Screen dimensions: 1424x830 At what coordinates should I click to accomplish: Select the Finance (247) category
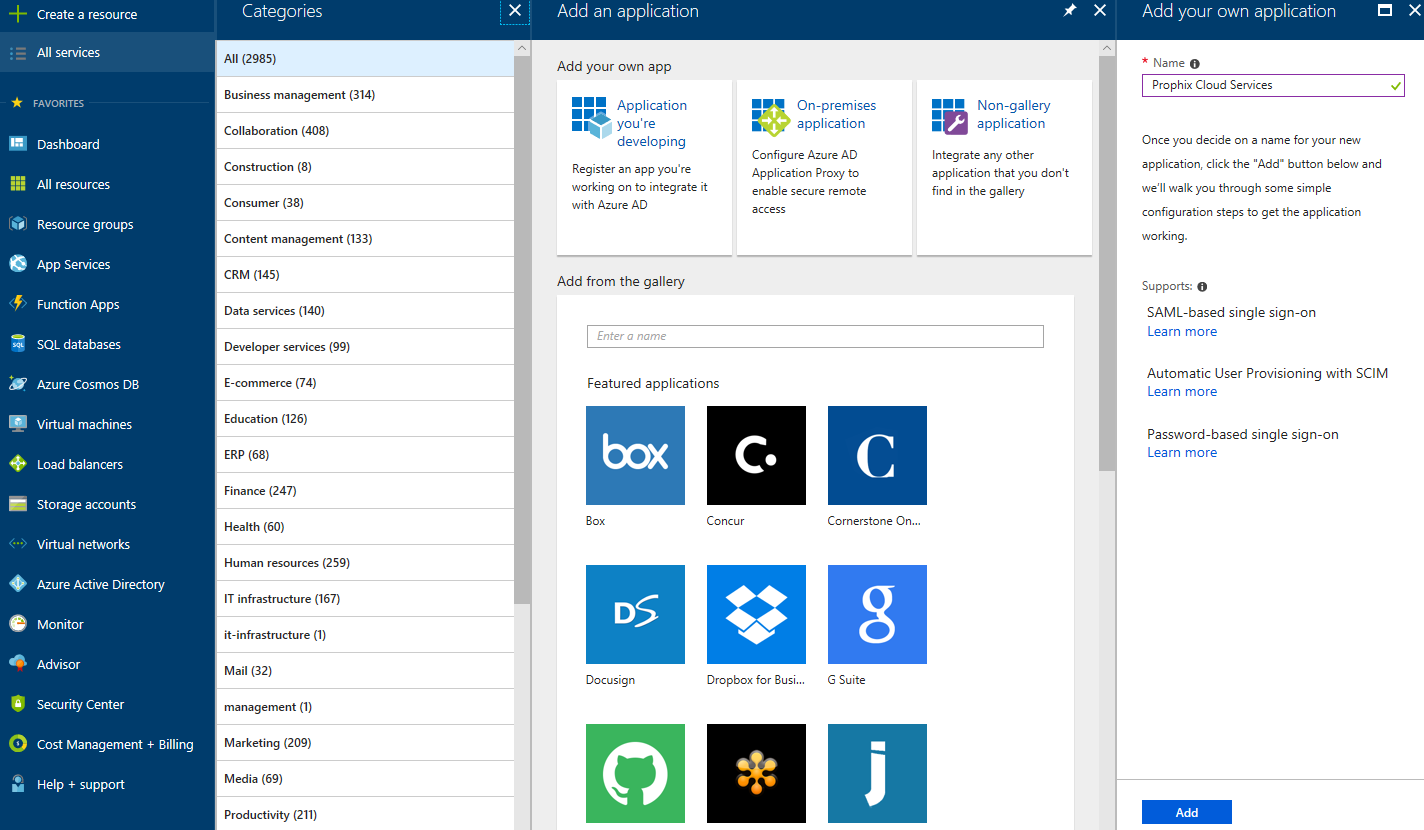pos(365,491)
